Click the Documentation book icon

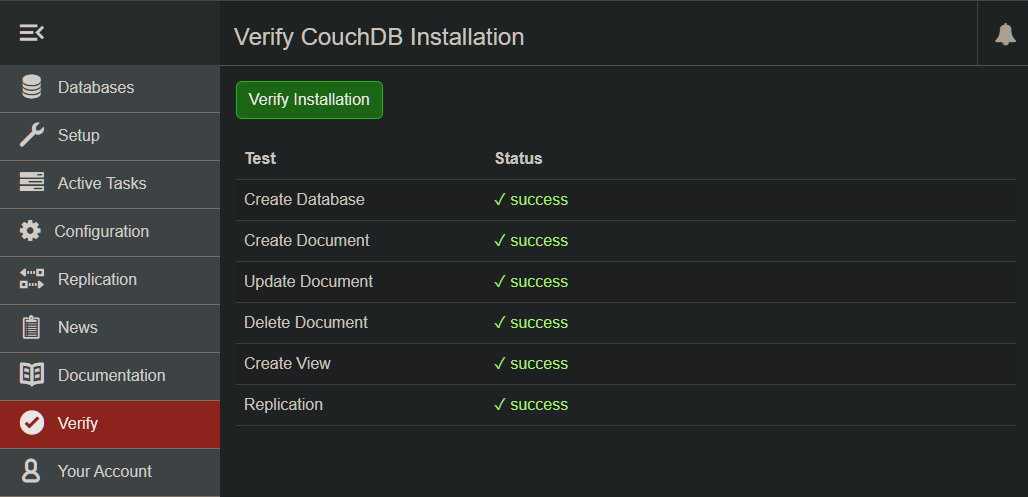(x=32, y=375)
